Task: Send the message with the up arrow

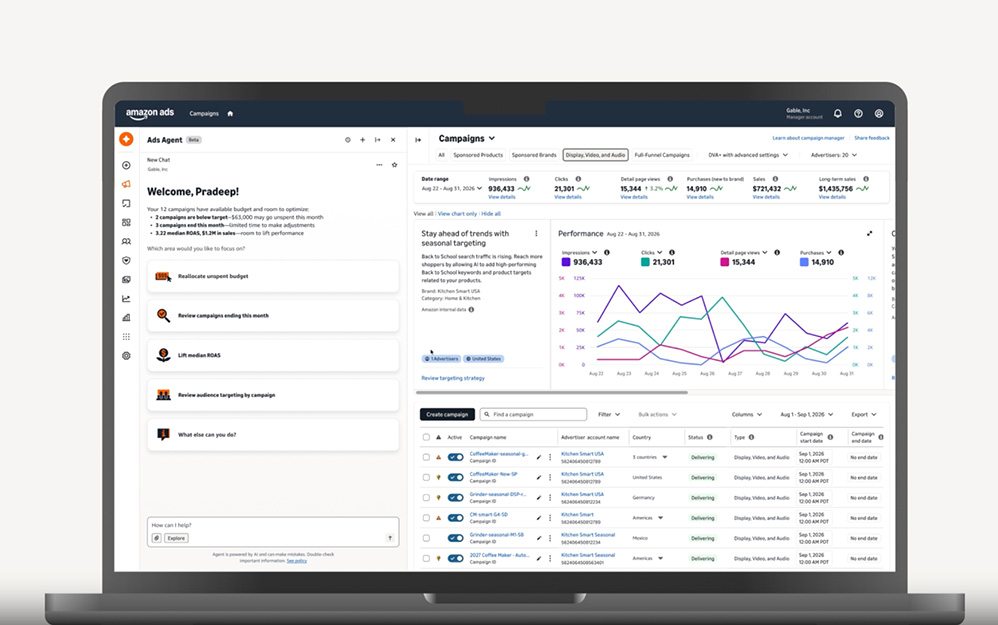Action: pos(390,538)
